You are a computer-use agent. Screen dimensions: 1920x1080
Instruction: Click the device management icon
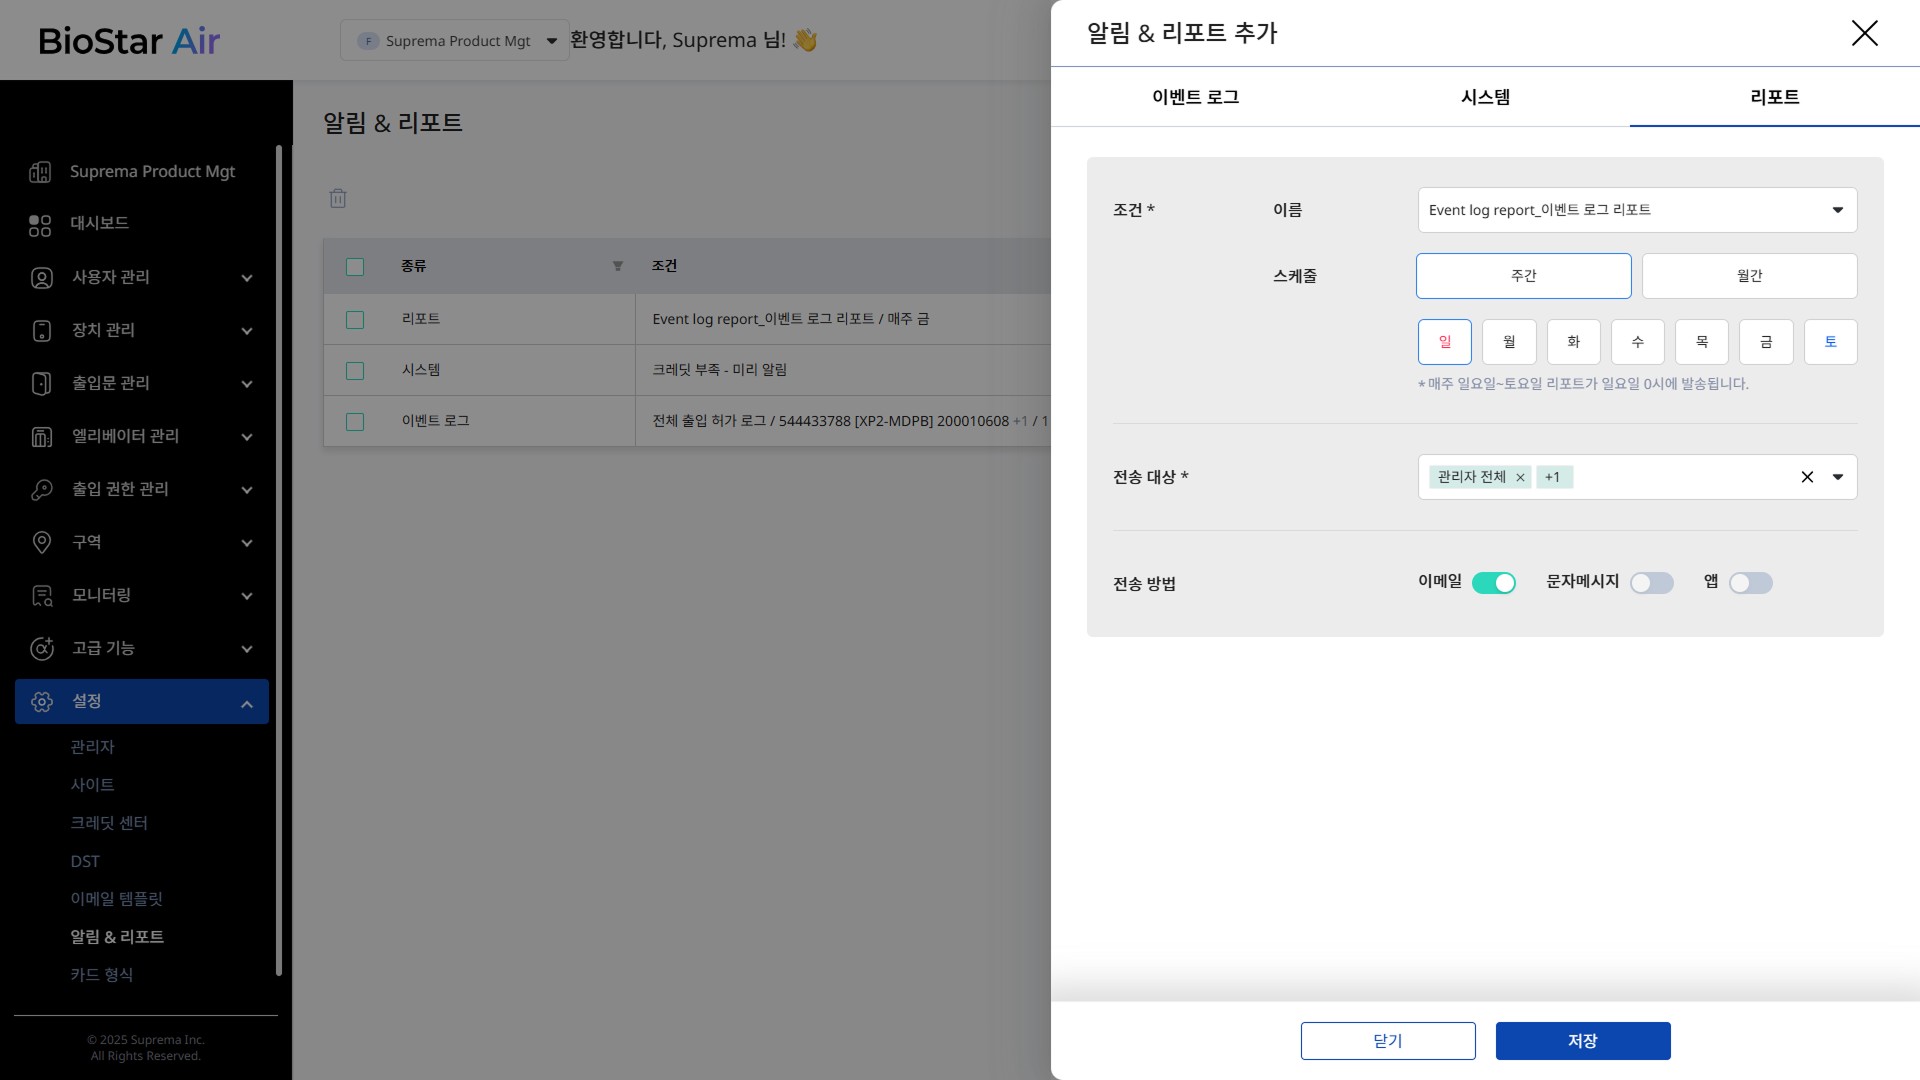pos(41,331)
